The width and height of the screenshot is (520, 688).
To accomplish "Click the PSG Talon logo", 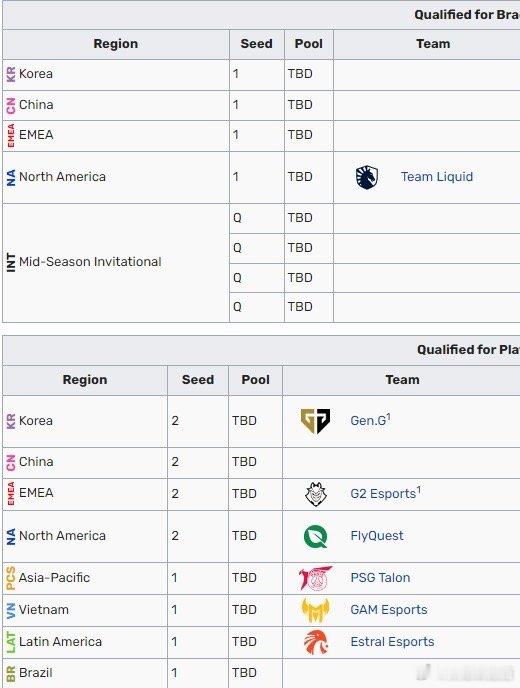I will coord(315,578).
